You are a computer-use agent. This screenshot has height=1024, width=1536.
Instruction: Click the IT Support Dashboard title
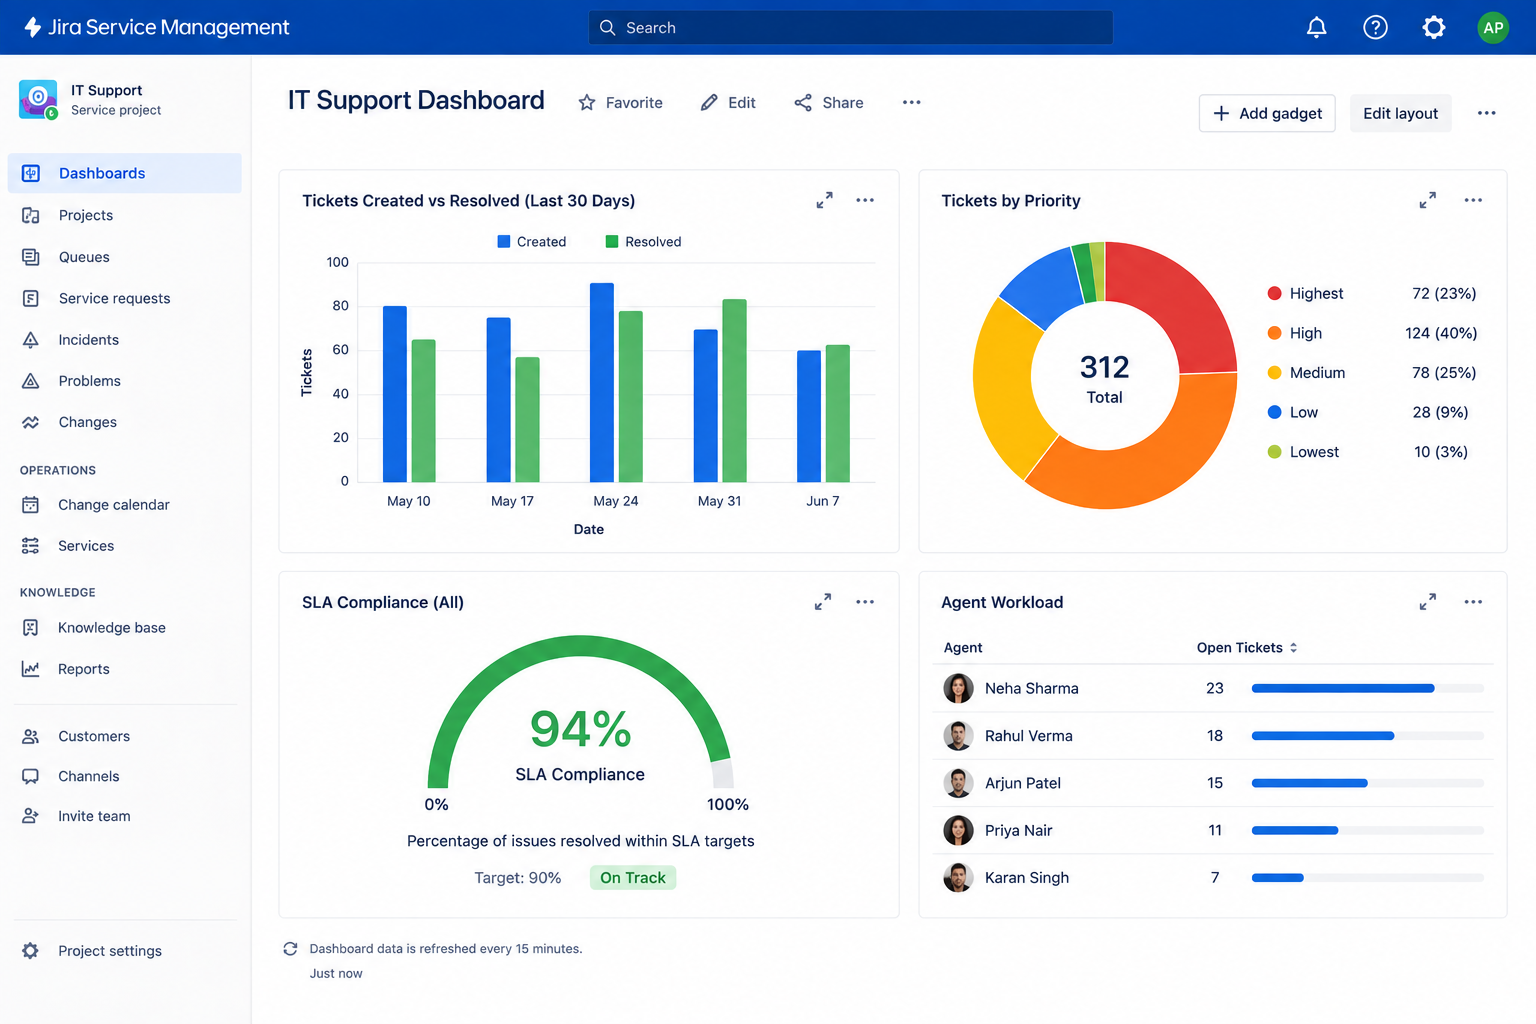[416, 100]
